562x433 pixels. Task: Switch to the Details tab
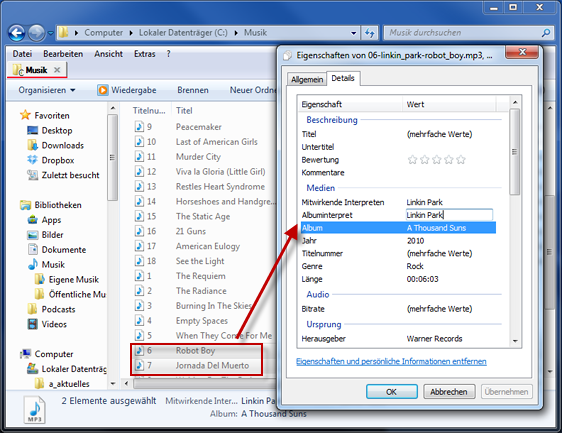(x=343, y=78)
